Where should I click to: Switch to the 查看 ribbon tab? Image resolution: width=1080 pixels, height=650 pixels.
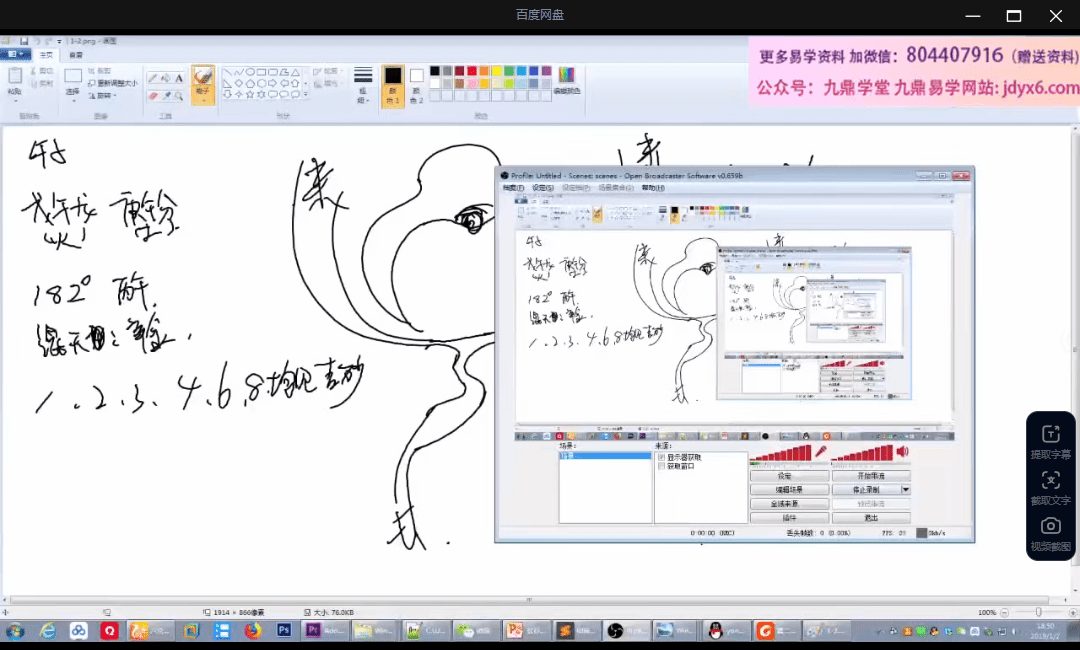click(76, 55)
